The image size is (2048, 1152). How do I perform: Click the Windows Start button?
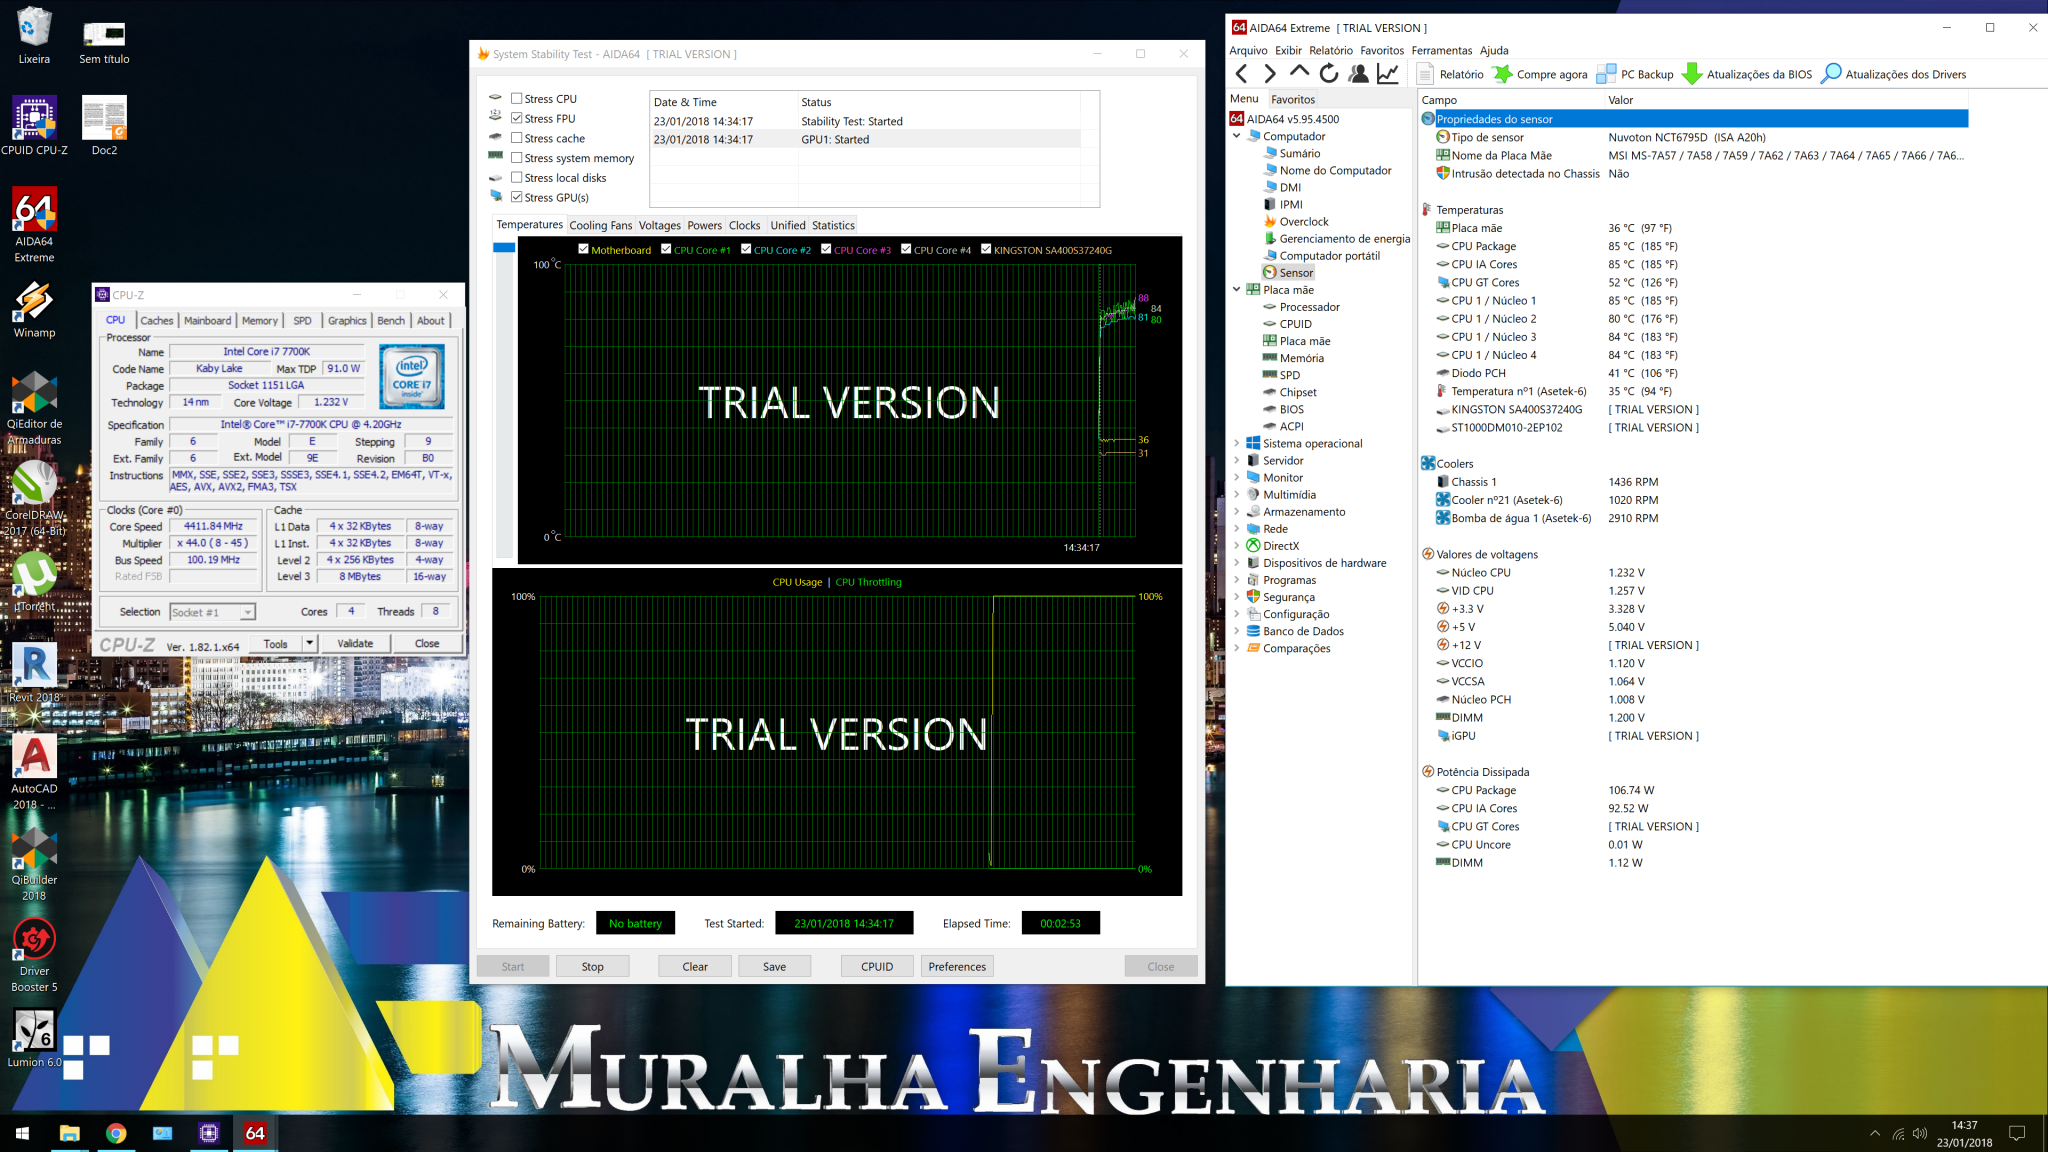pyautogui.click(x=22, y=1133)
